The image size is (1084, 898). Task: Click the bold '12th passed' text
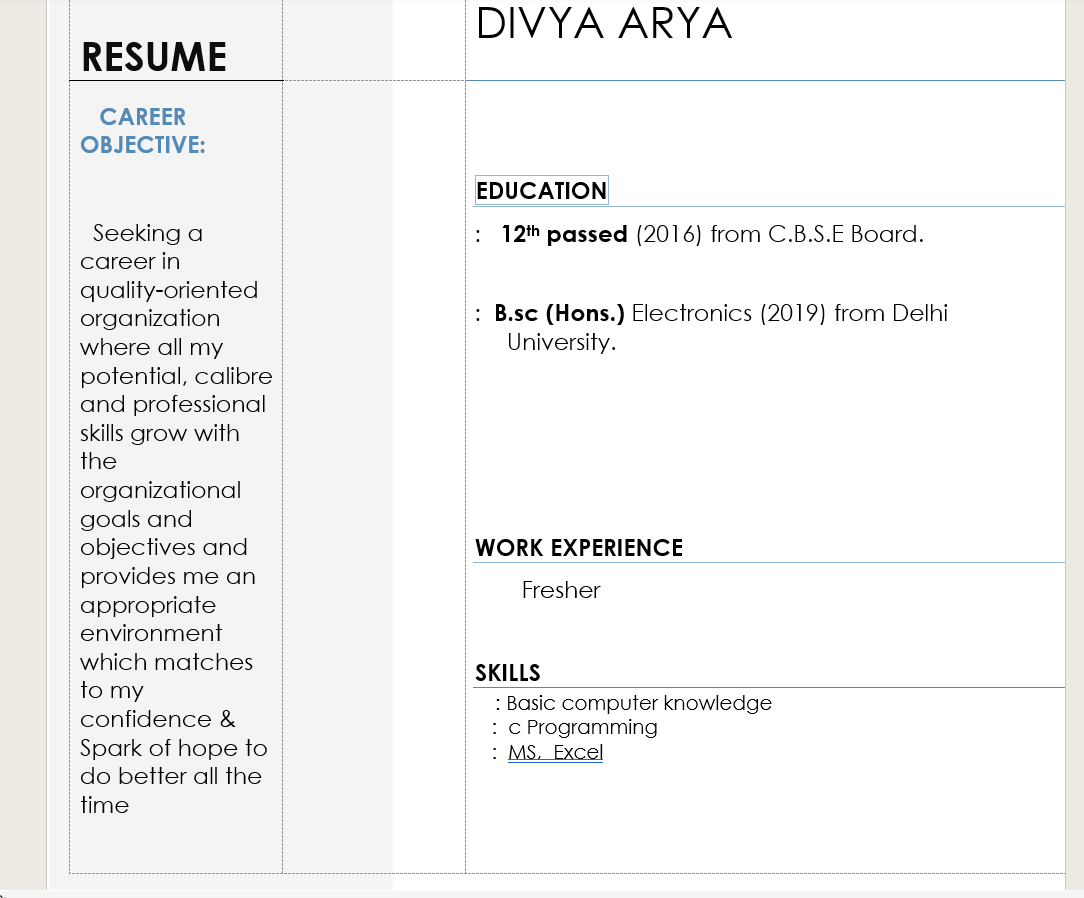(564, 235)
